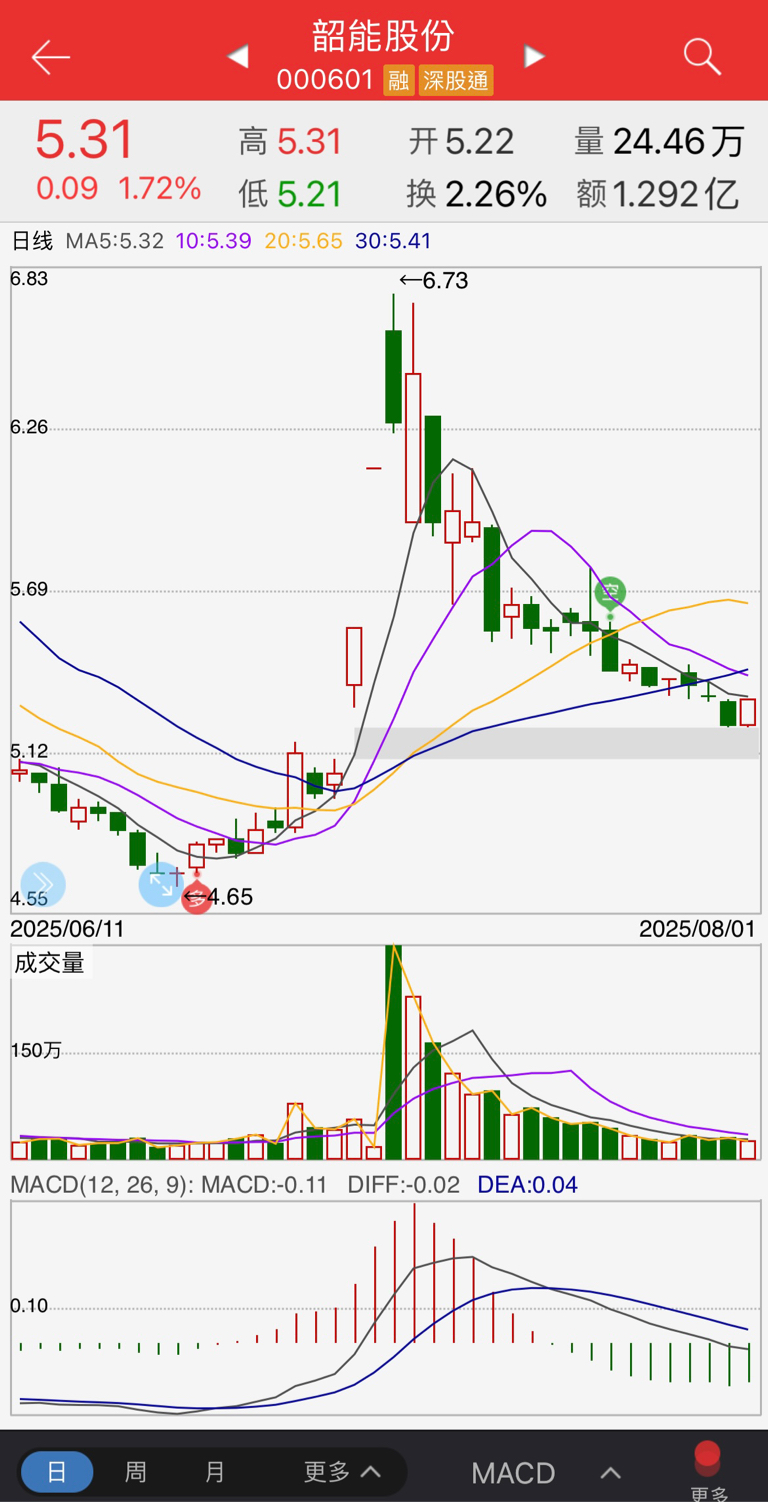Tap the amount 1.292亿 value
This screenshot has height=1502, width=768.
pyautogui.click(x=675, y=193)
